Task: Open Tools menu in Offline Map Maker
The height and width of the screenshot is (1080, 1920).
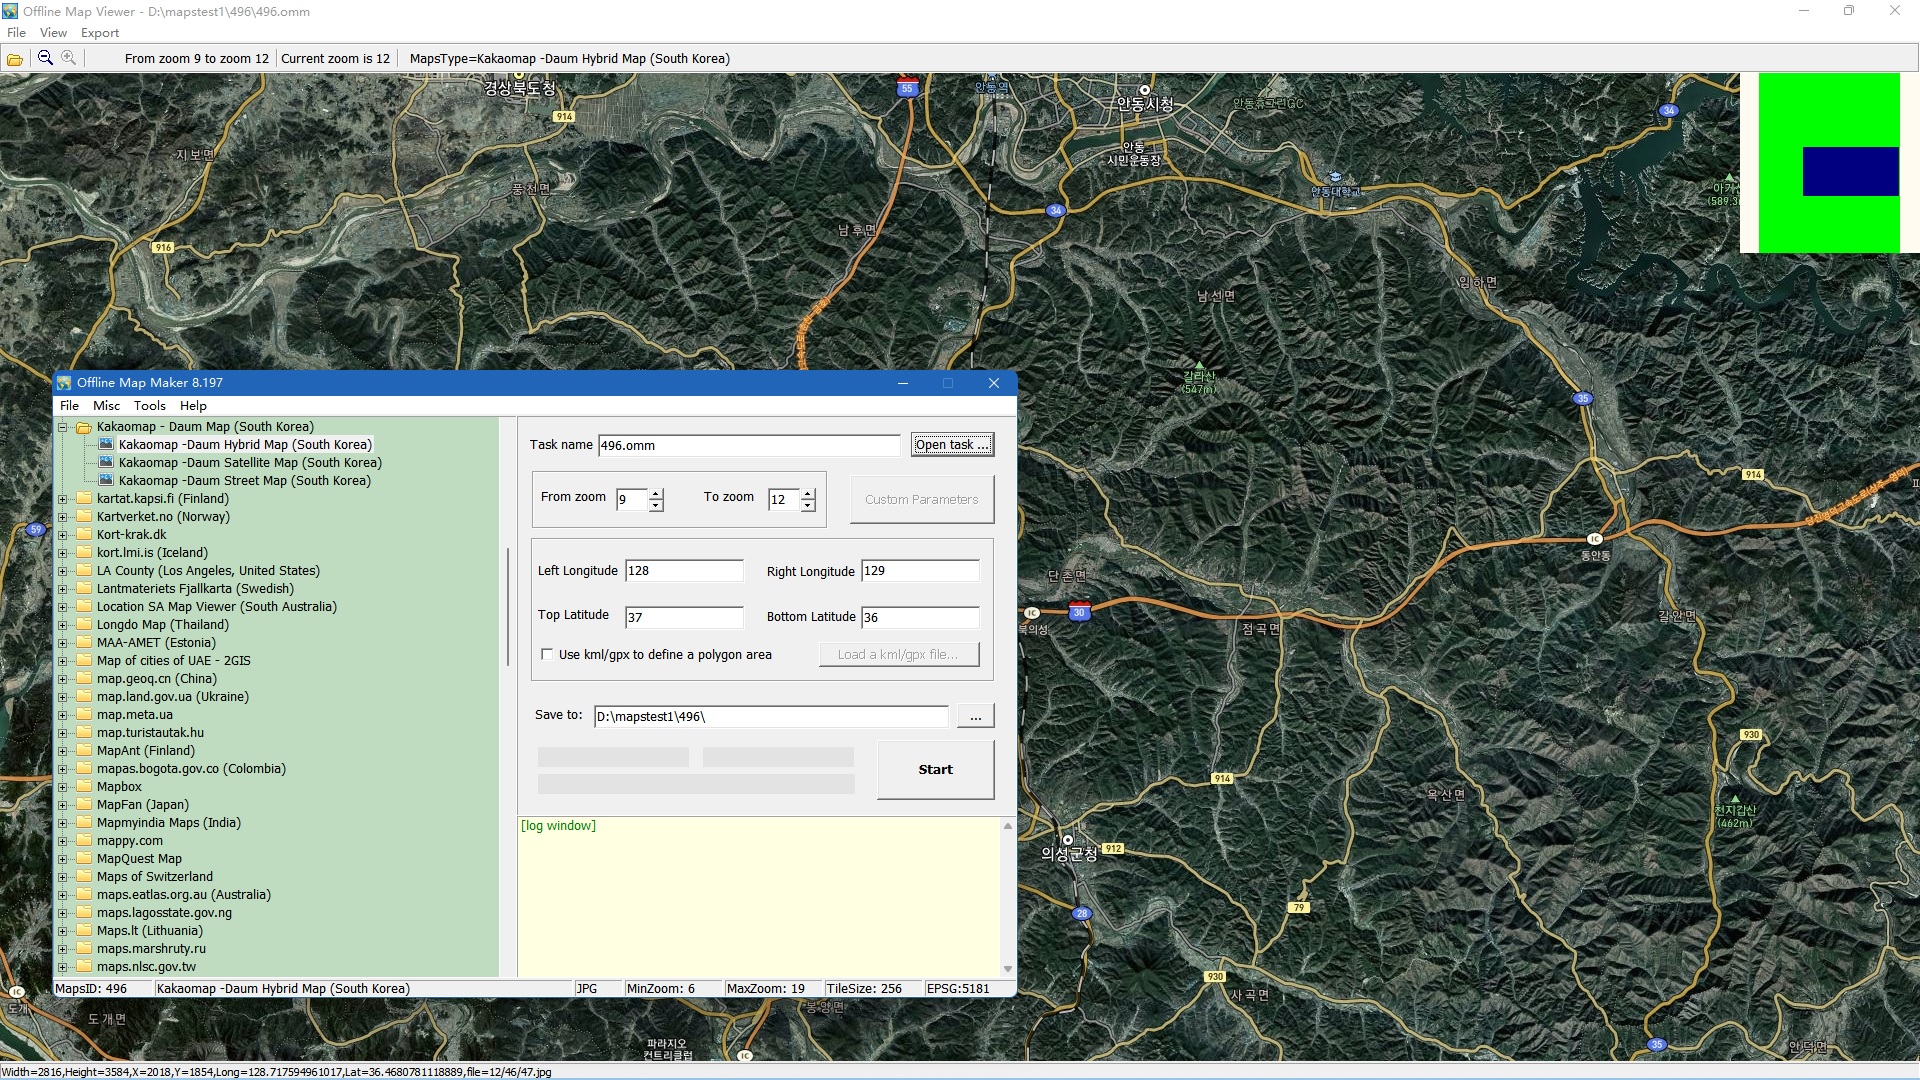Action: point(150,406)
